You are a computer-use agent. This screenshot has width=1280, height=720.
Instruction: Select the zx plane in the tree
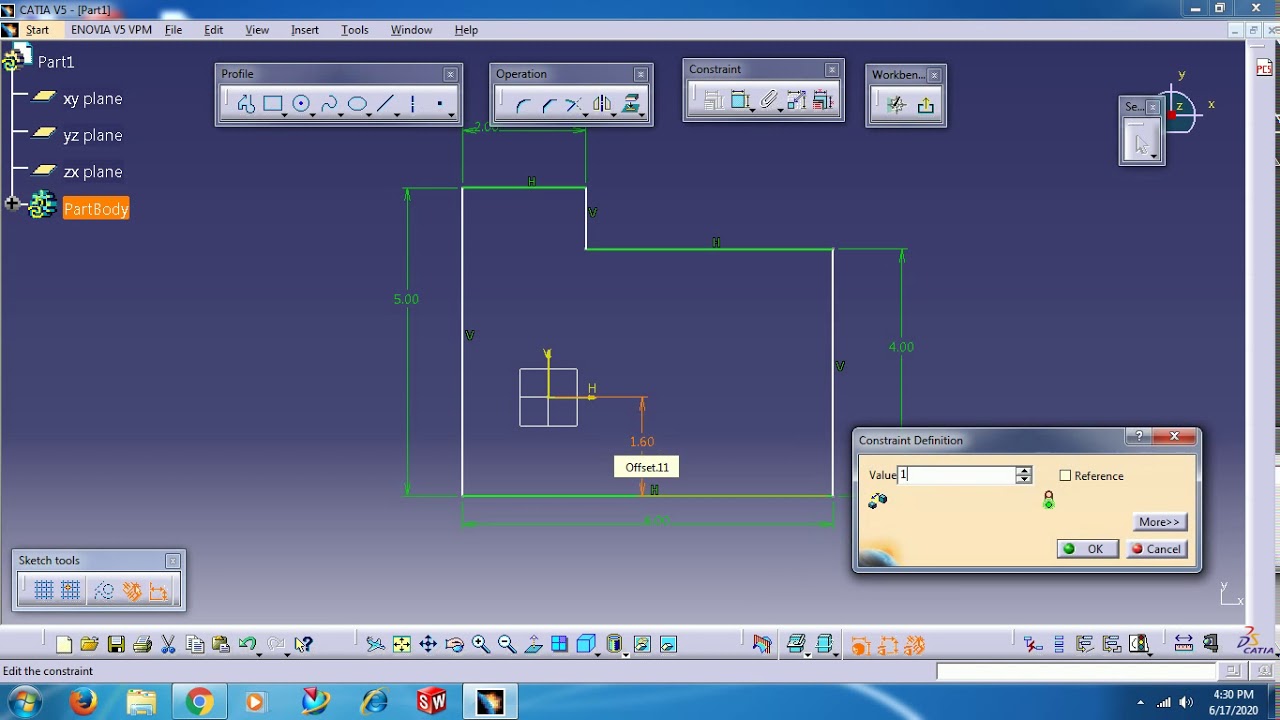92,172
